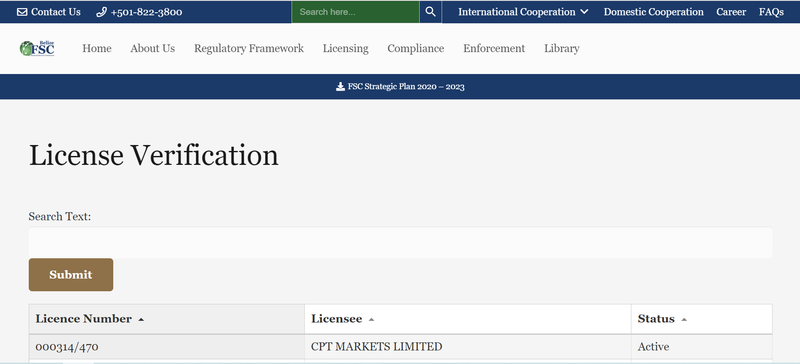The height and width of the screenshot is (364, 800).
Task: Focus the top 'Search here...' field
Action: click(x=356, y=12)
